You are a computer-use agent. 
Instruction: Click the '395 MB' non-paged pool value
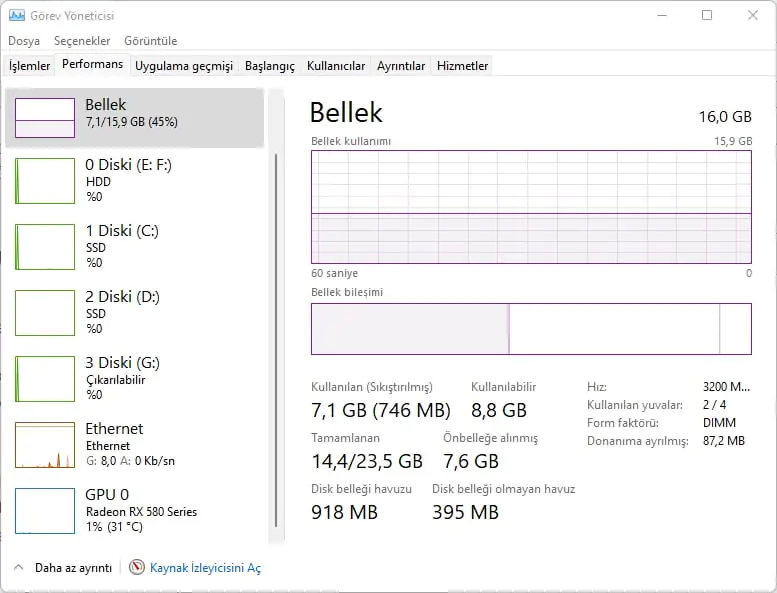(x=465, y=512)
